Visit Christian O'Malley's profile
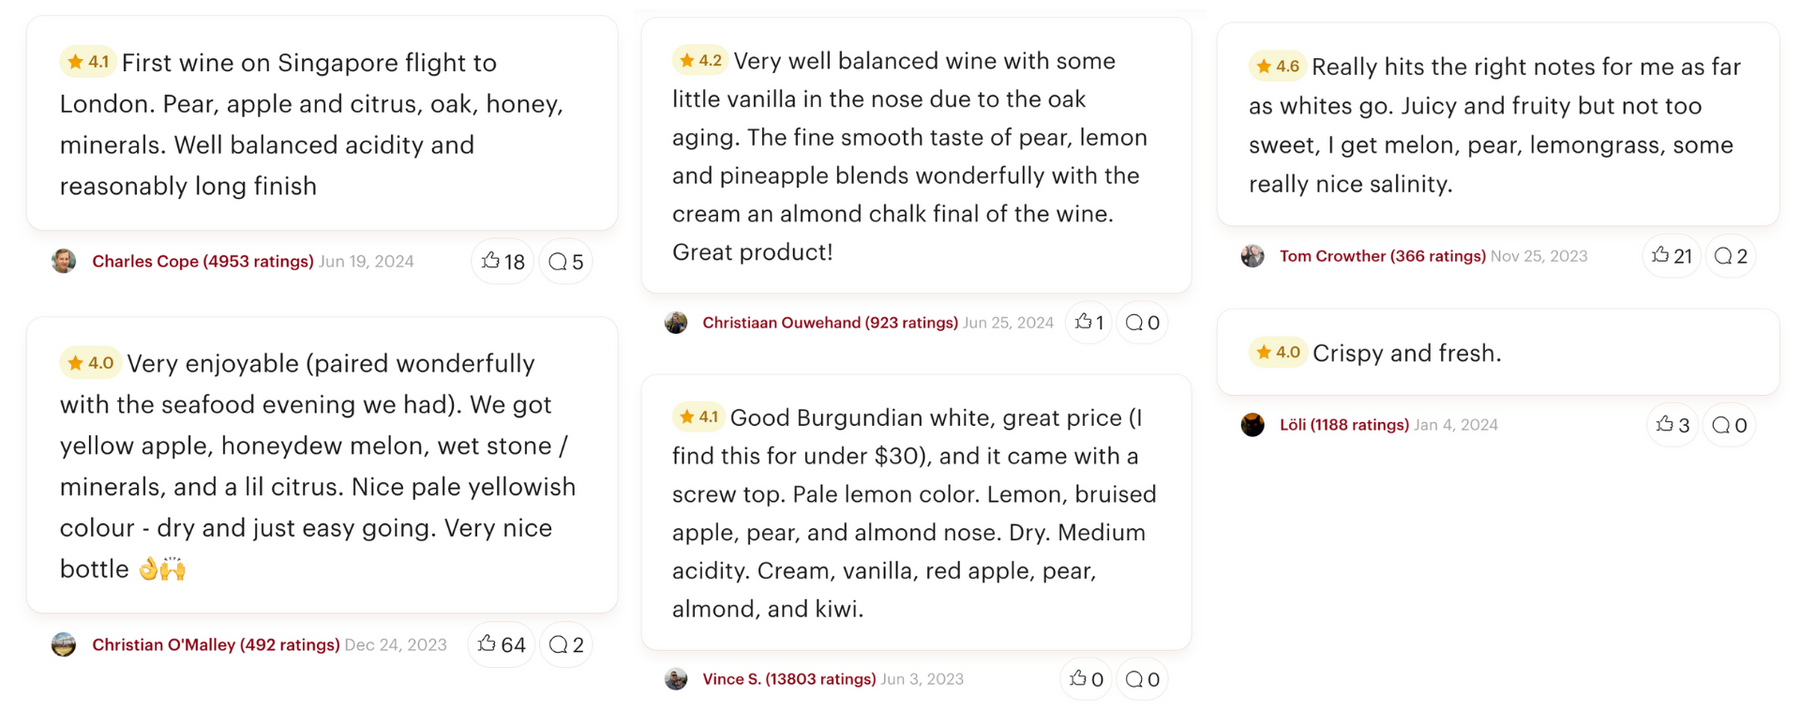 (215, 645)
